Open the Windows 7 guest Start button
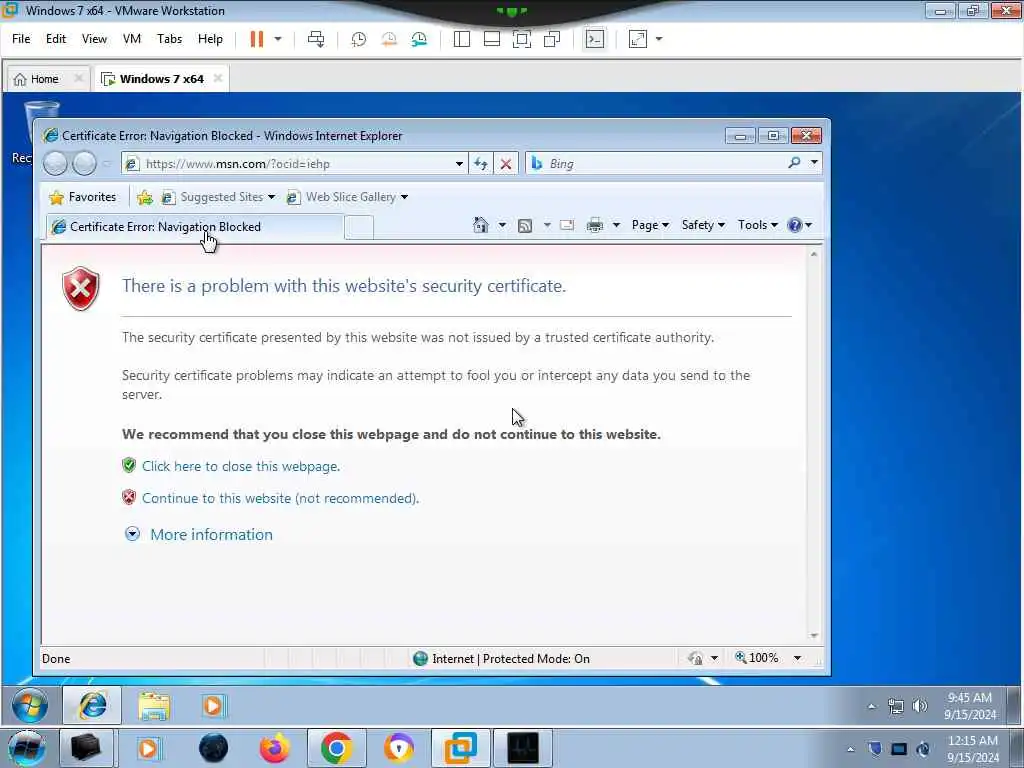Viewport: 1024px width, 768px height. 29,705
